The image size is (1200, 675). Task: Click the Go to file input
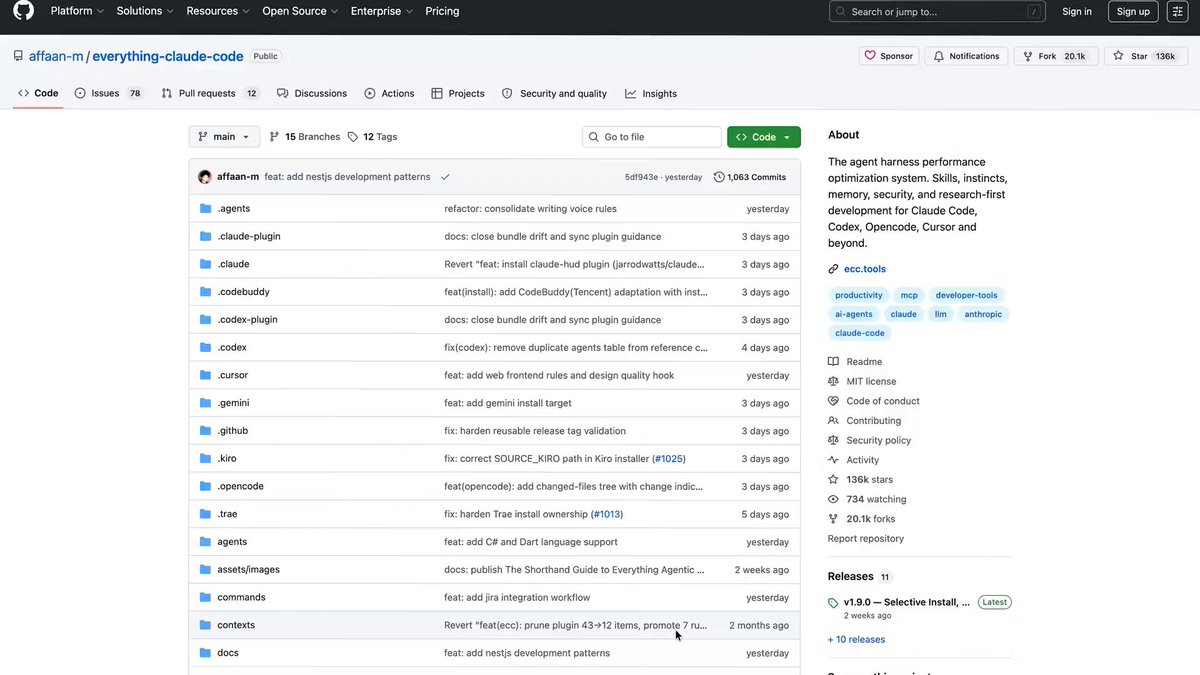pyautogui.click(x=652, y=137)
